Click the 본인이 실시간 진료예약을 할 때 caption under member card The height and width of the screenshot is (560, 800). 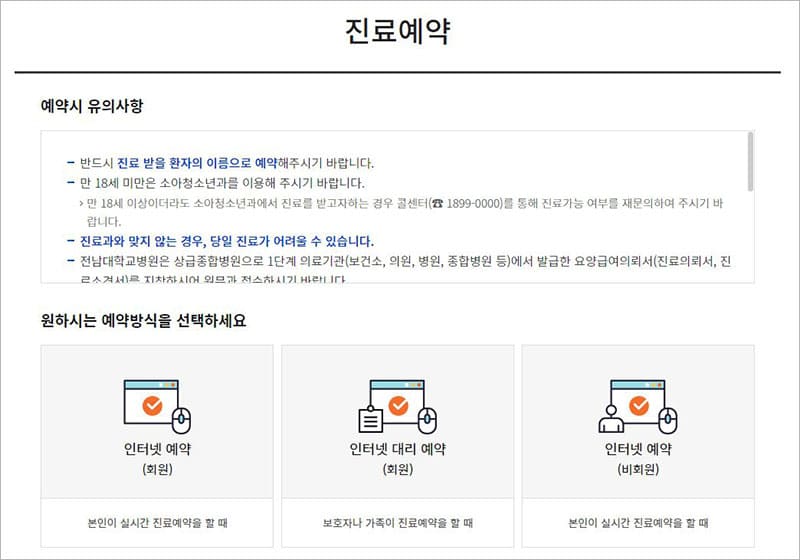pos(157,522)
